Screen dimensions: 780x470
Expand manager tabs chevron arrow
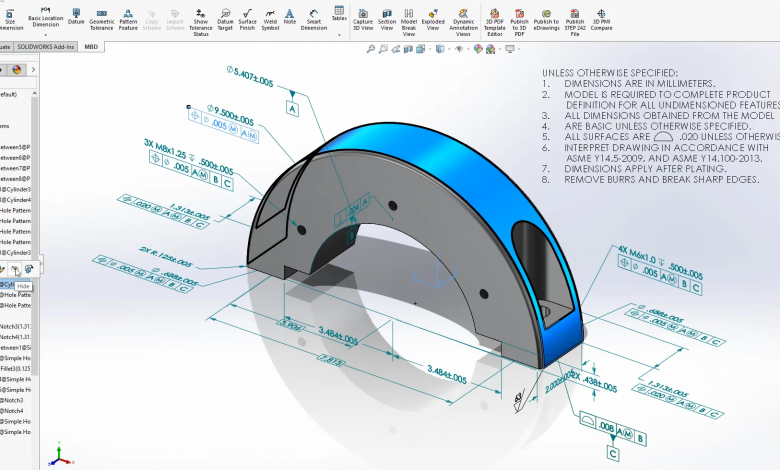[x=33, y=70]
